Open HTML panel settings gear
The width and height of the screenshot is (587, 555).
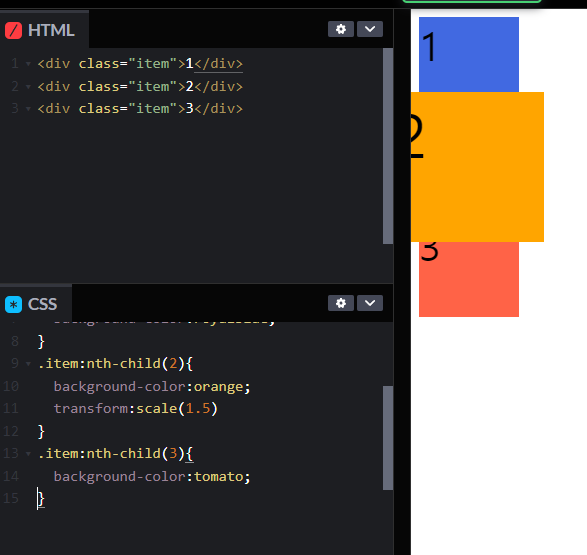click(341, 29)
